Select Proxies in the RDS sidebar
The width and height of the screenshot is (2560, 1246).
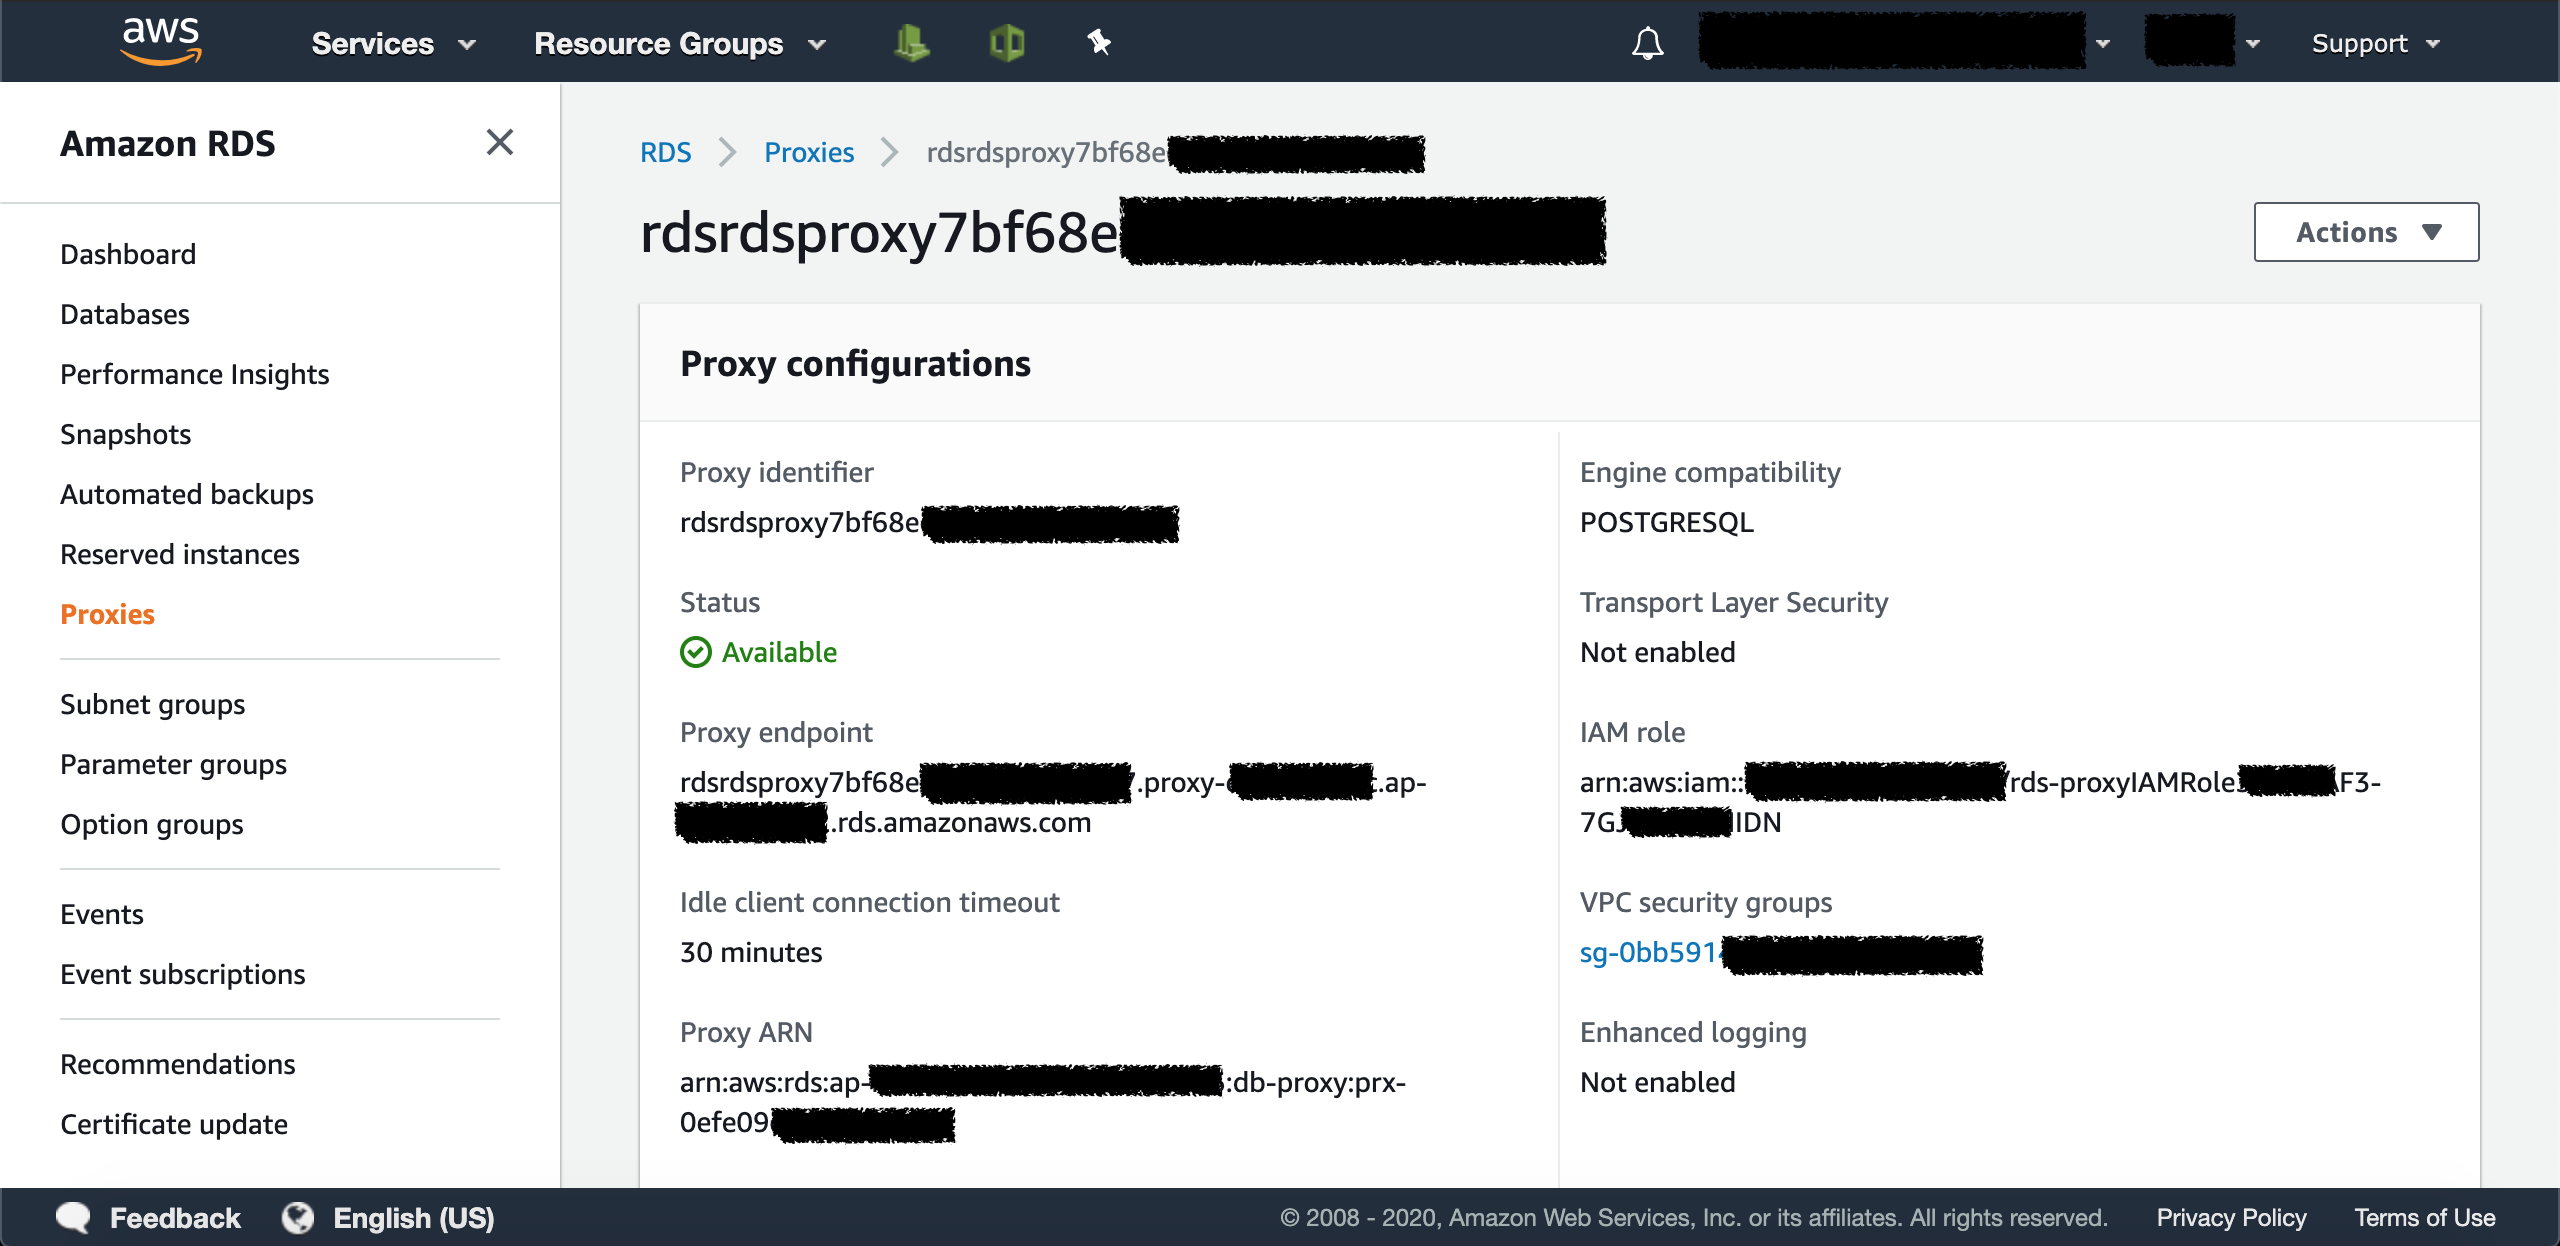pos(107,614)
